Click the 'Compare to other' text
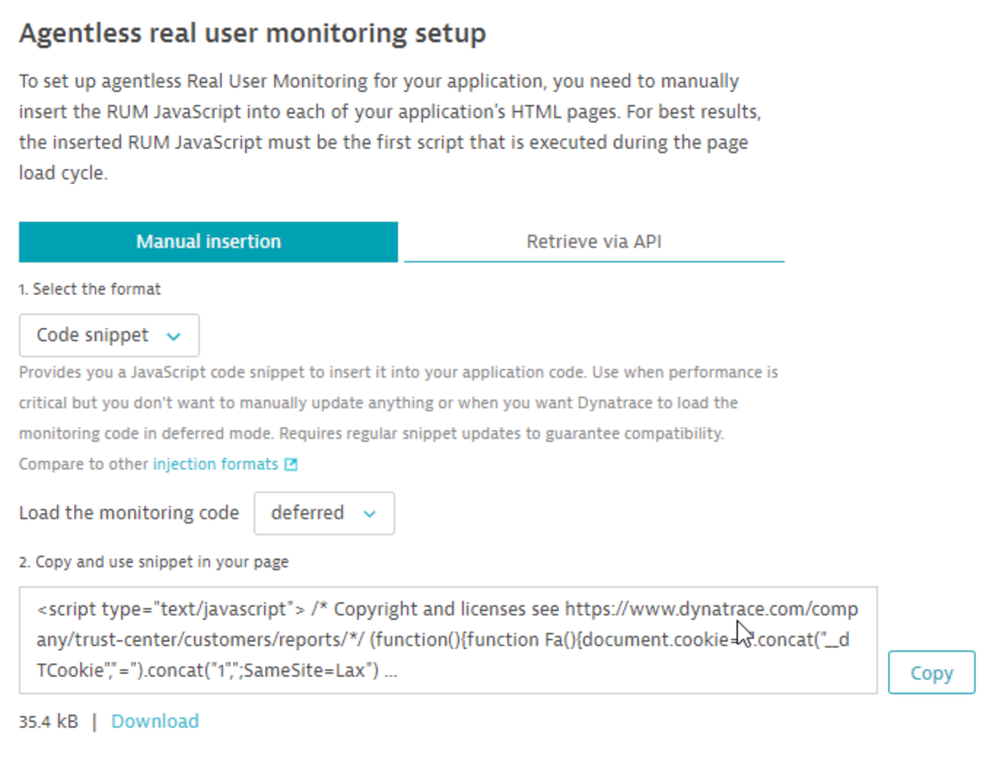999x770 pixels. [x=84, y=464]
